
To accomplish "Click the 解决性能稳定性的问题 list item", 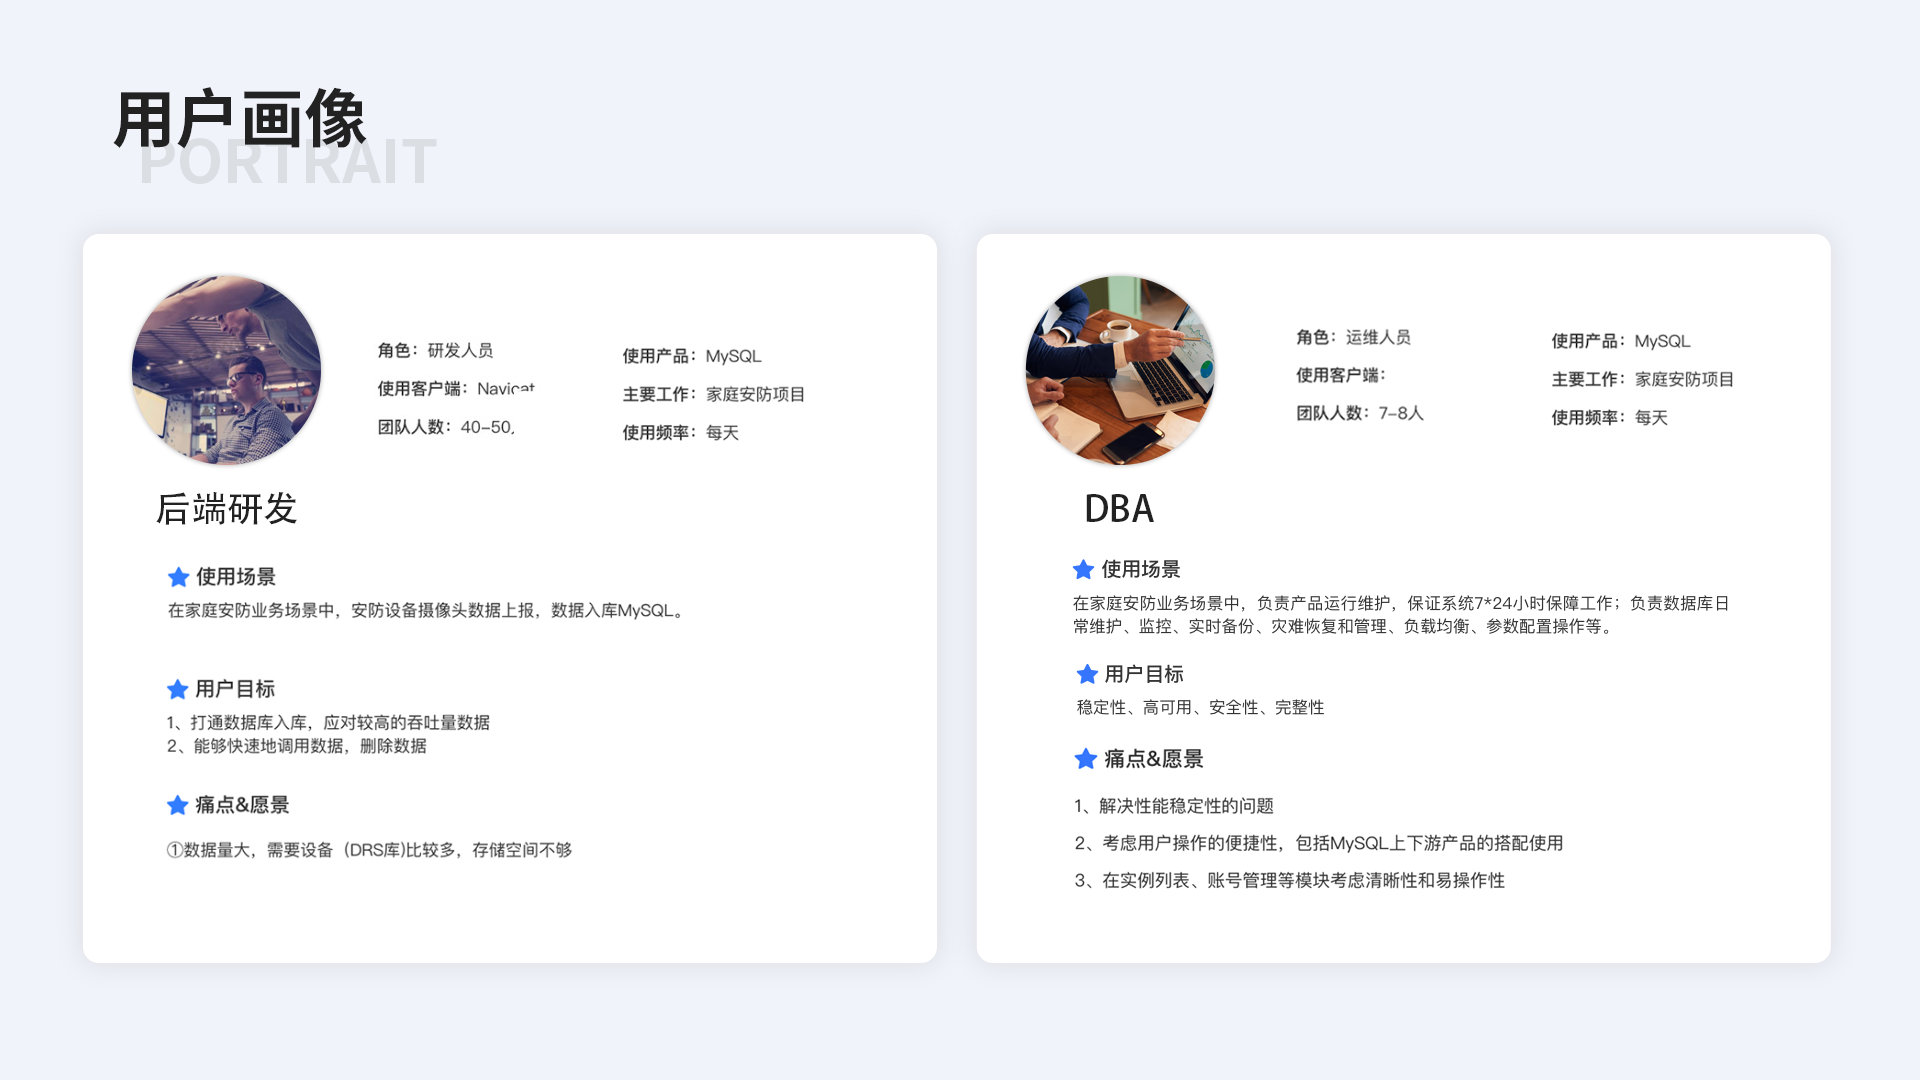I will click(1174, 806).
